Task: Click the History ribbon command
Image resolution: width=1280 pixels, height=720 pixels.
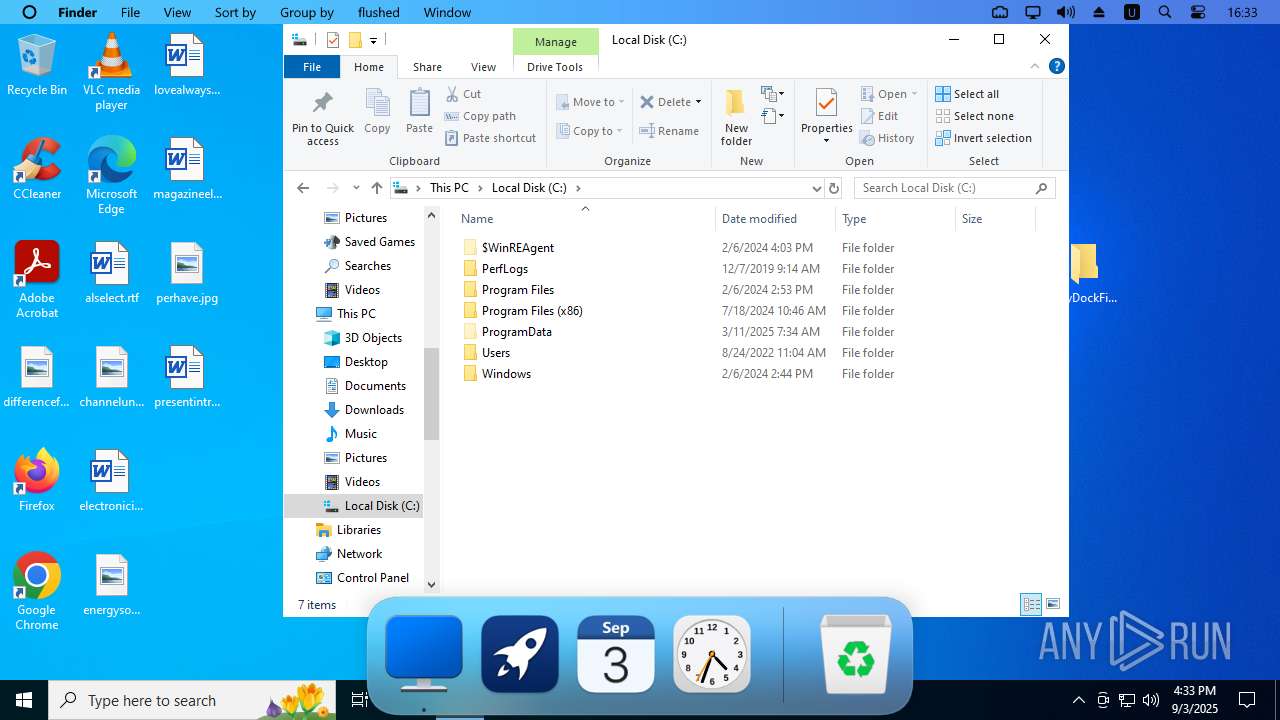Action: click(x=887, y=138)
